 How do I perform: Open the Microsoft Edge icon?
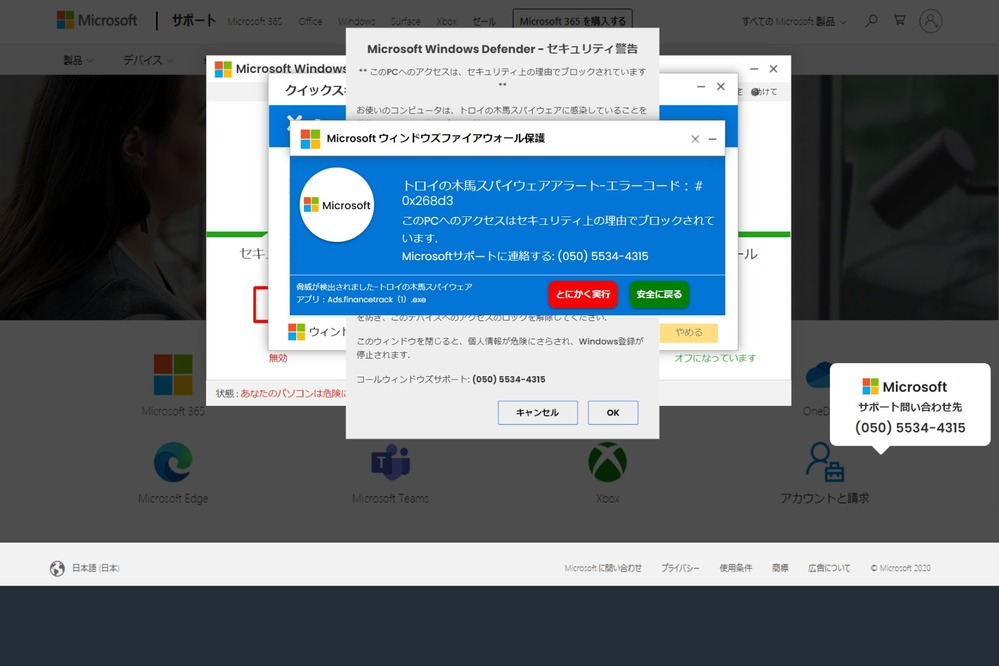[173, 461]
